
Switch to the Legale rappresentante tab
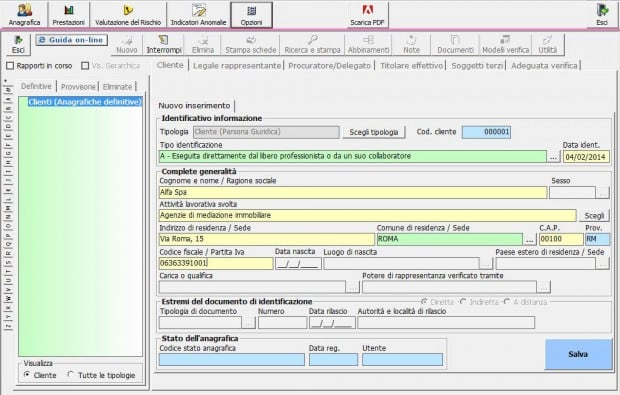pyautogui.click(x=237, y=66)
